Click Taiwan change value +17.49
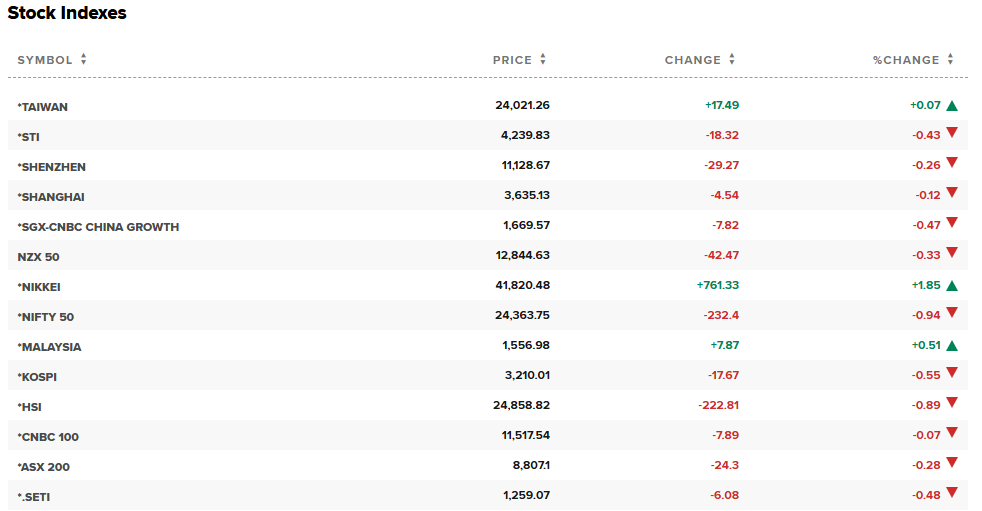 (x=722, y=105)
